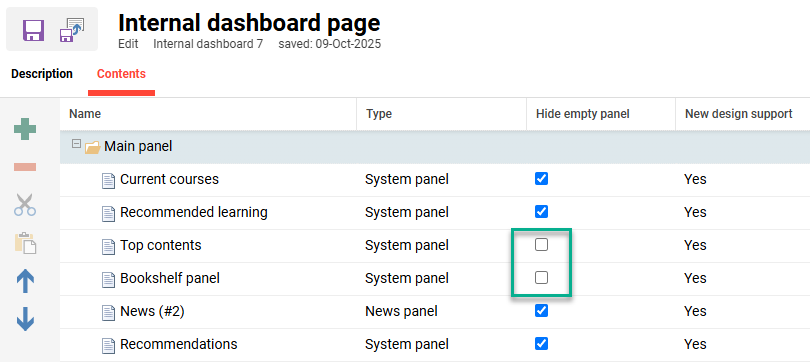Uncheck Hide empty panel for Current courses
The height and width of the screenshot is (362, 810).
(541, 179)
